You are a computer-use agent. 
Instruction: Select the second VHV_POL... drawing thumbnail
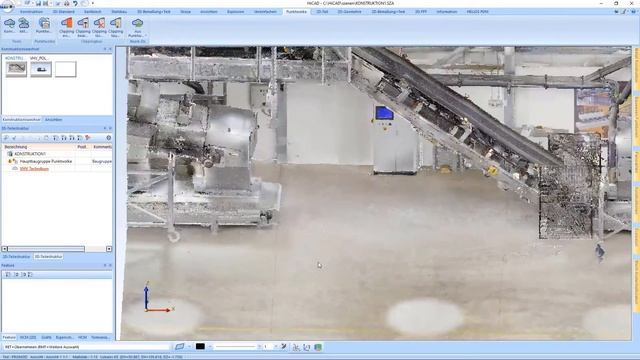tap(41, 69)
